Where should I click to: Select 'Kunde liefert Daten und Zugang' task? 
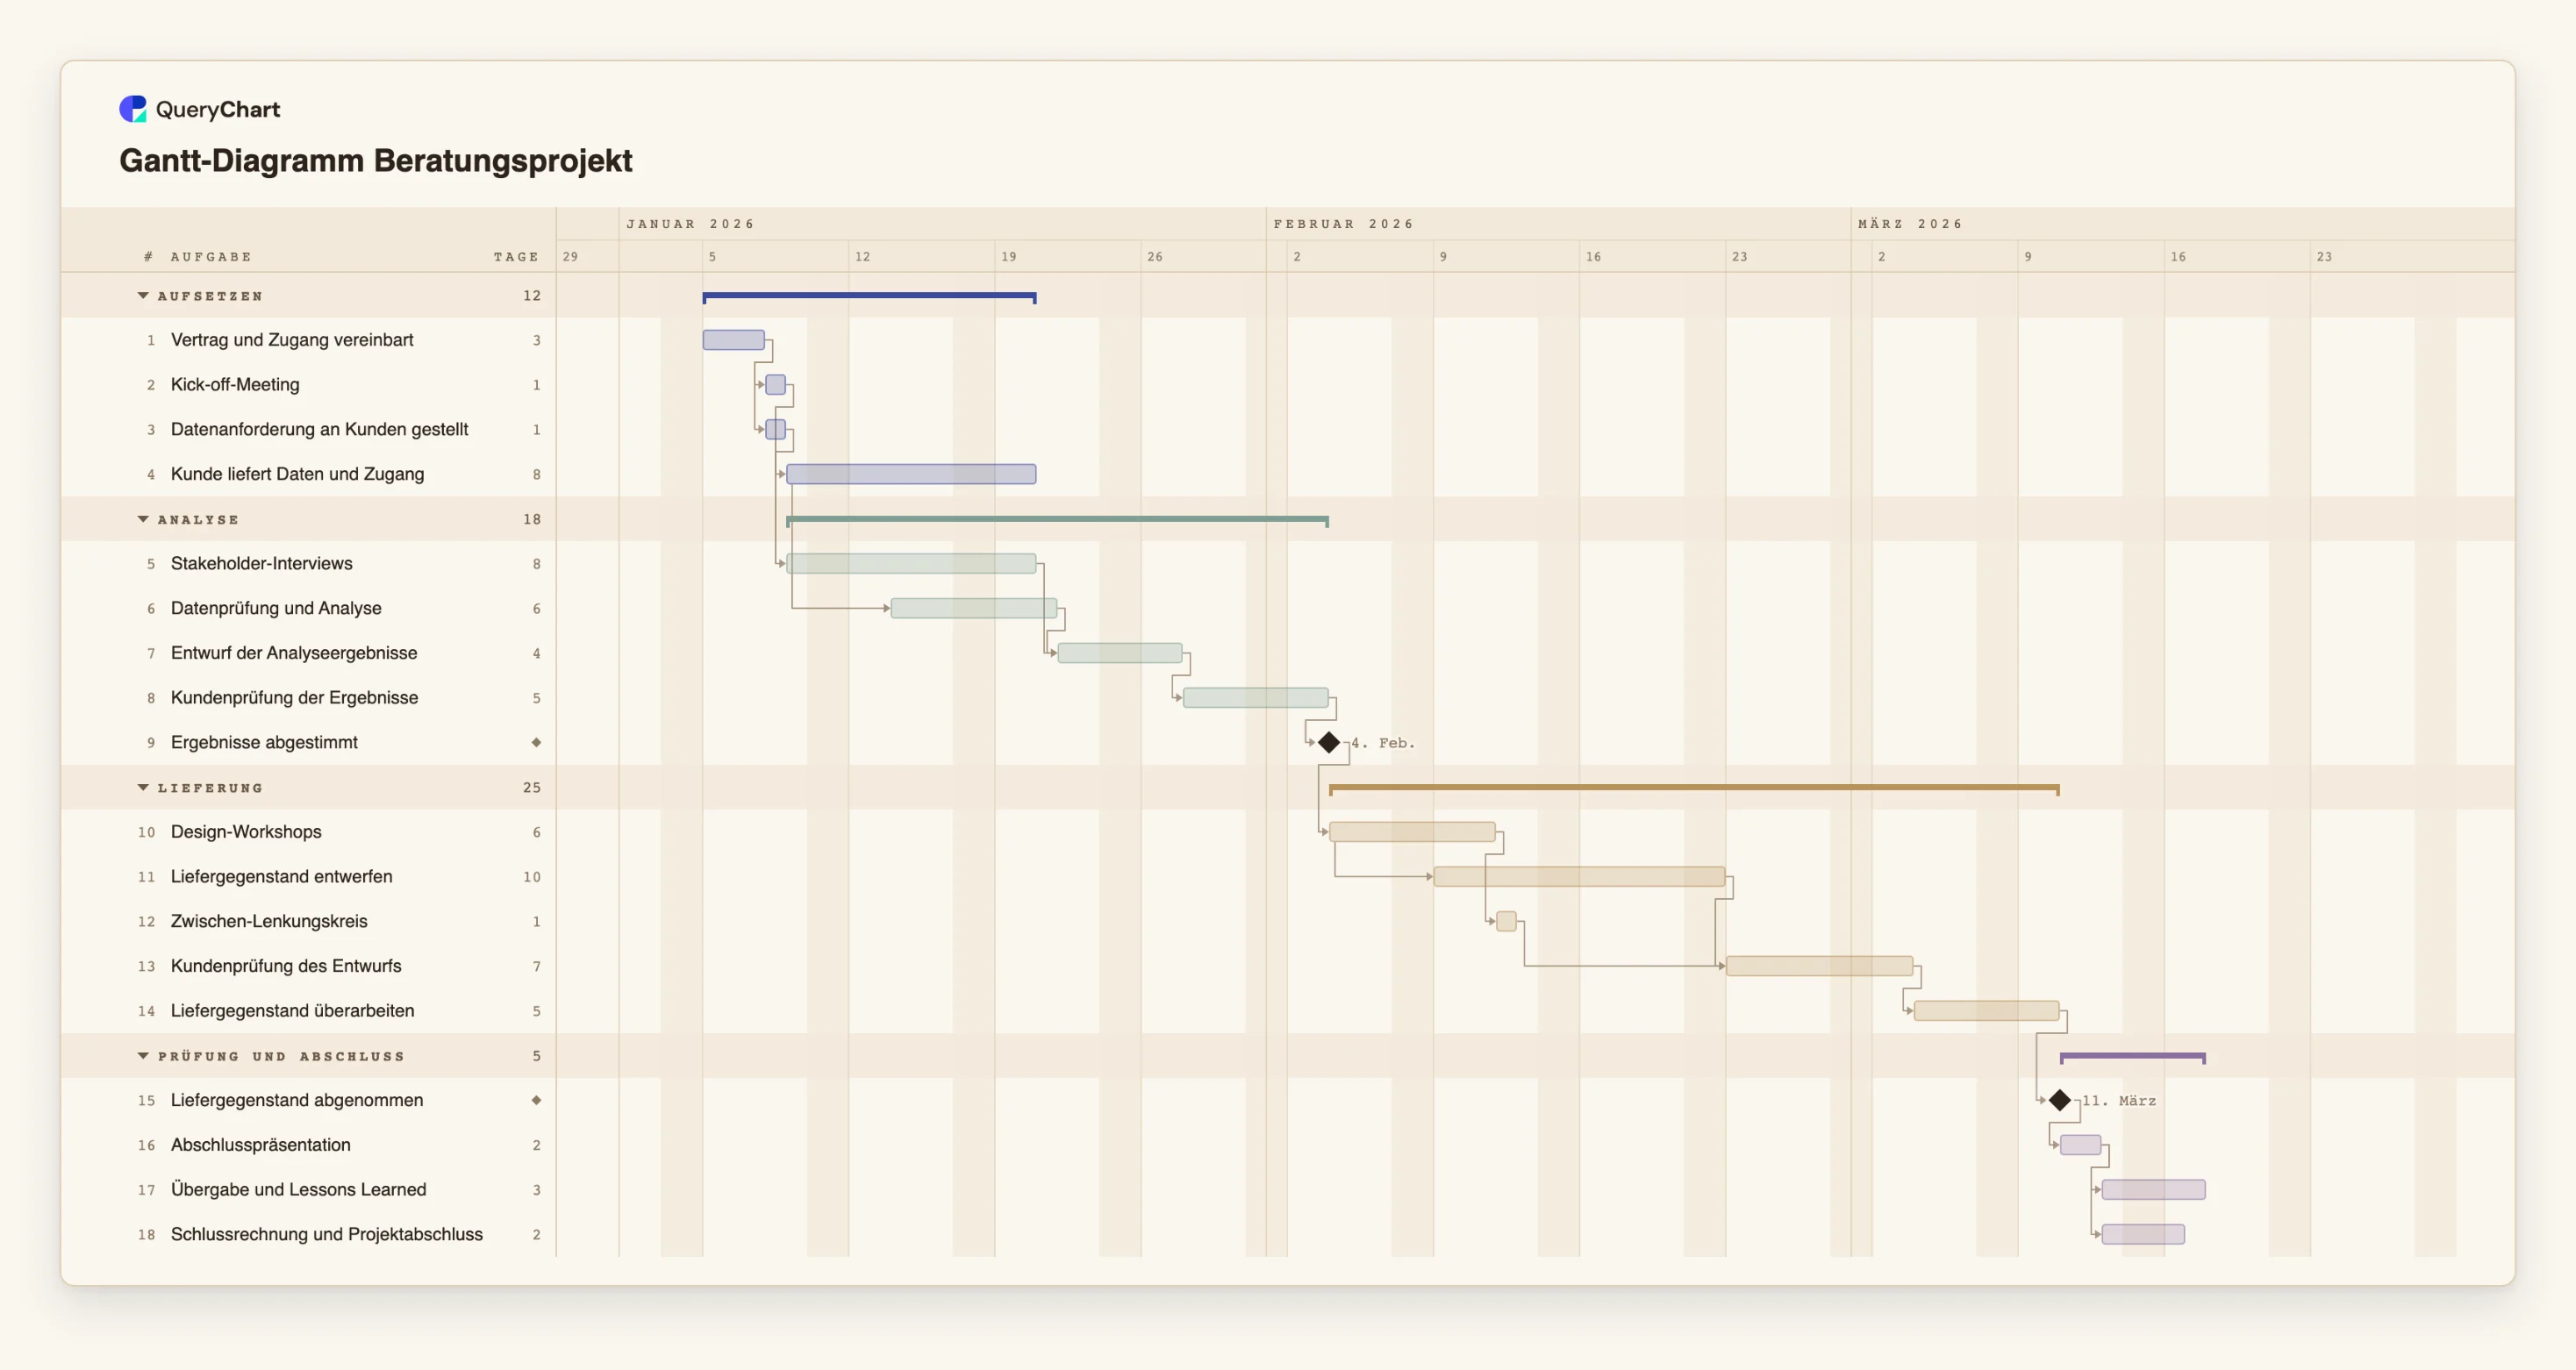pyautogui.click(x=297, y=474)
